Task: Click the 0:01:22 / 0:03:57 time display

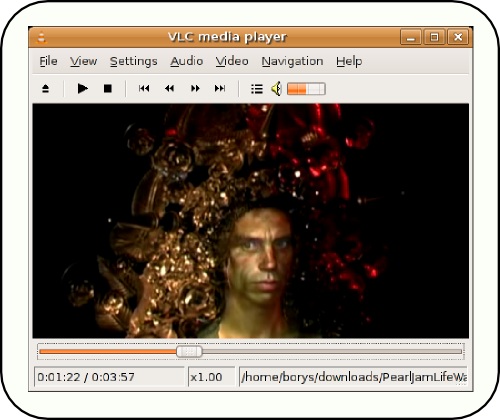Action: tap(109, 377)
